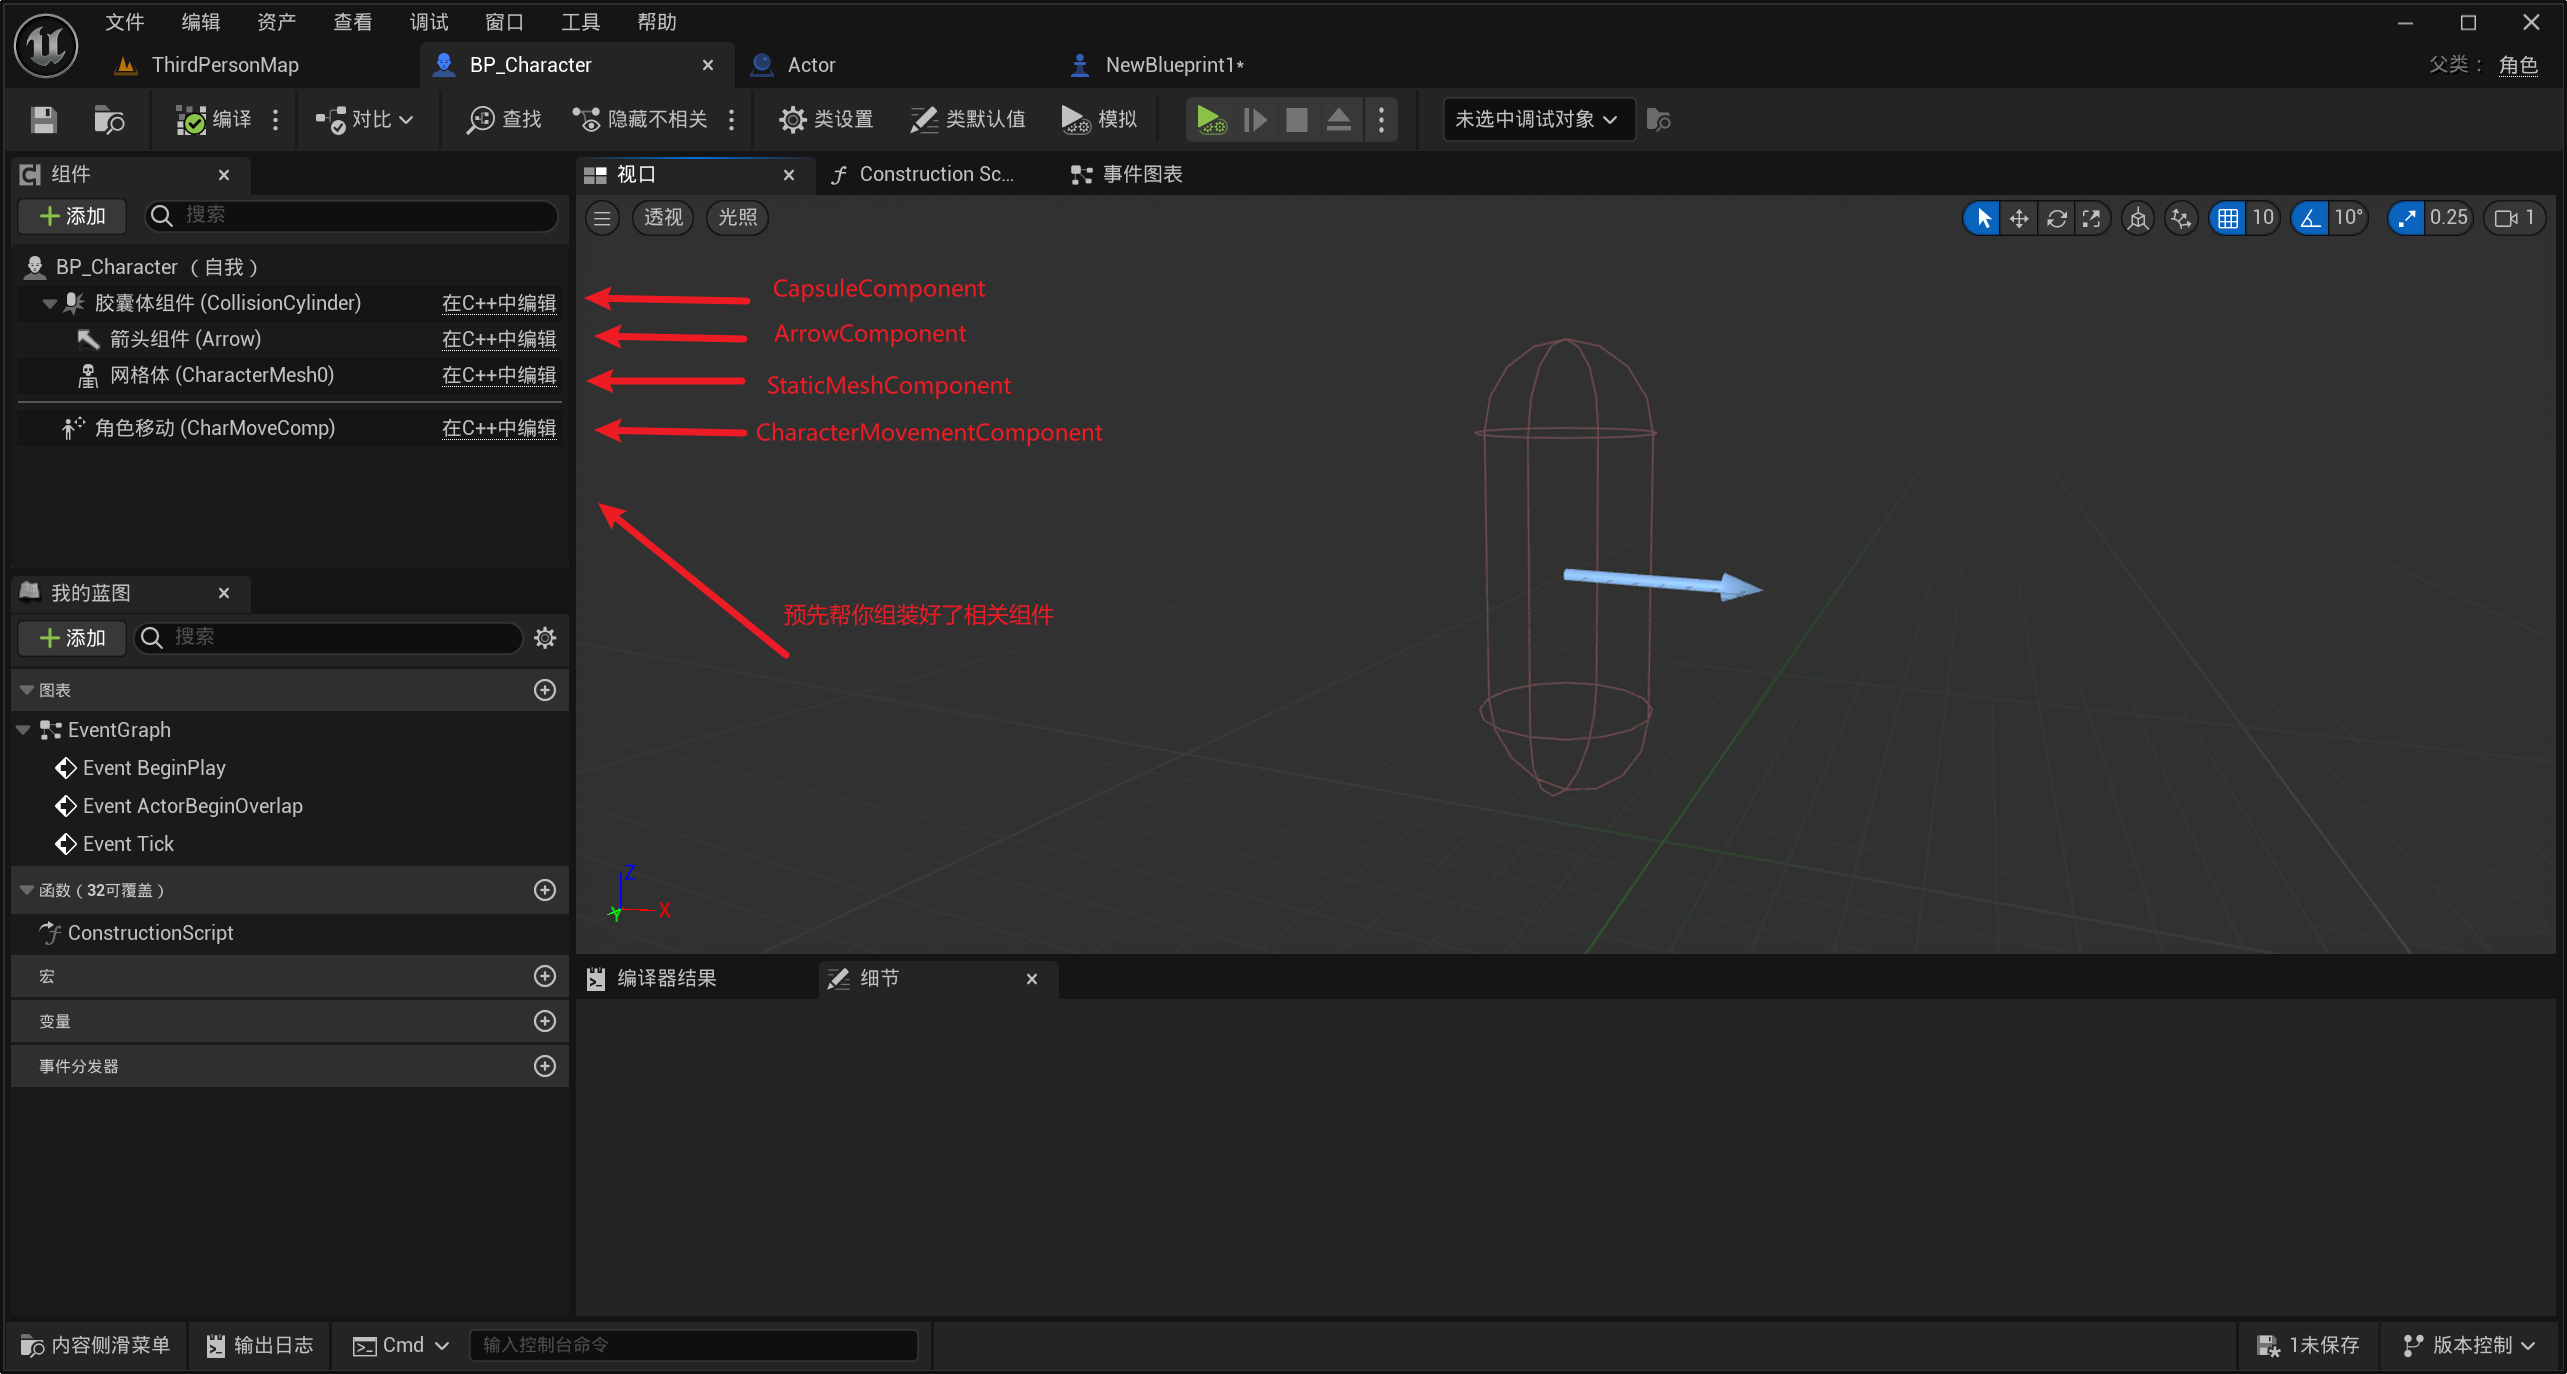This screenshot has width=2567, height=1374.
Task: Switch to the Actor tab
Action: pos(811,65)
